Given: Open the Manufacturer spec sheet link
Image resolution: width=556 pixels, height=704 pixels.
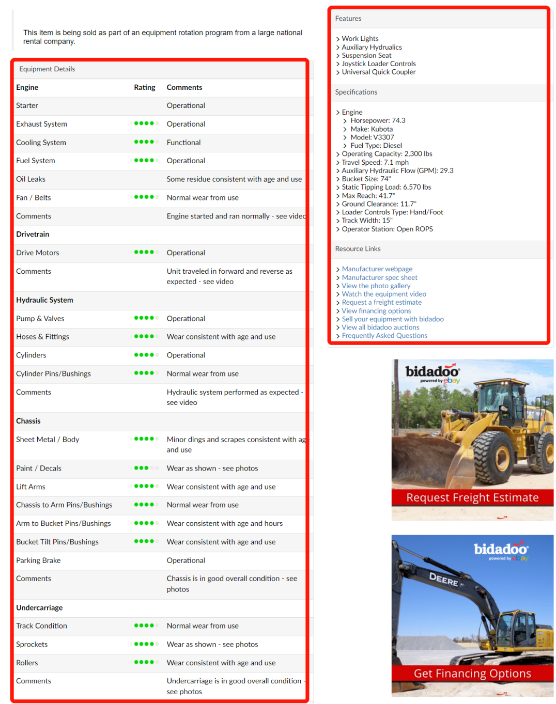Looking at the screenshot, I should (x=379, y=277).
